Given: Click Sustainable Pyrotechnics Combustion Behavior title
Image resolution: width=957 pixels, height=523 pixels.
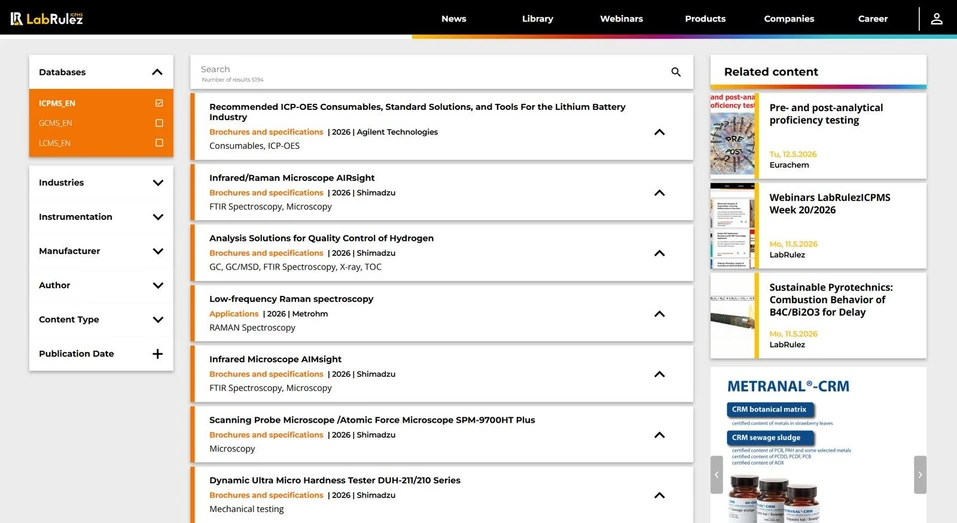Looking at the screenshot, I should [x=831, y=300].
